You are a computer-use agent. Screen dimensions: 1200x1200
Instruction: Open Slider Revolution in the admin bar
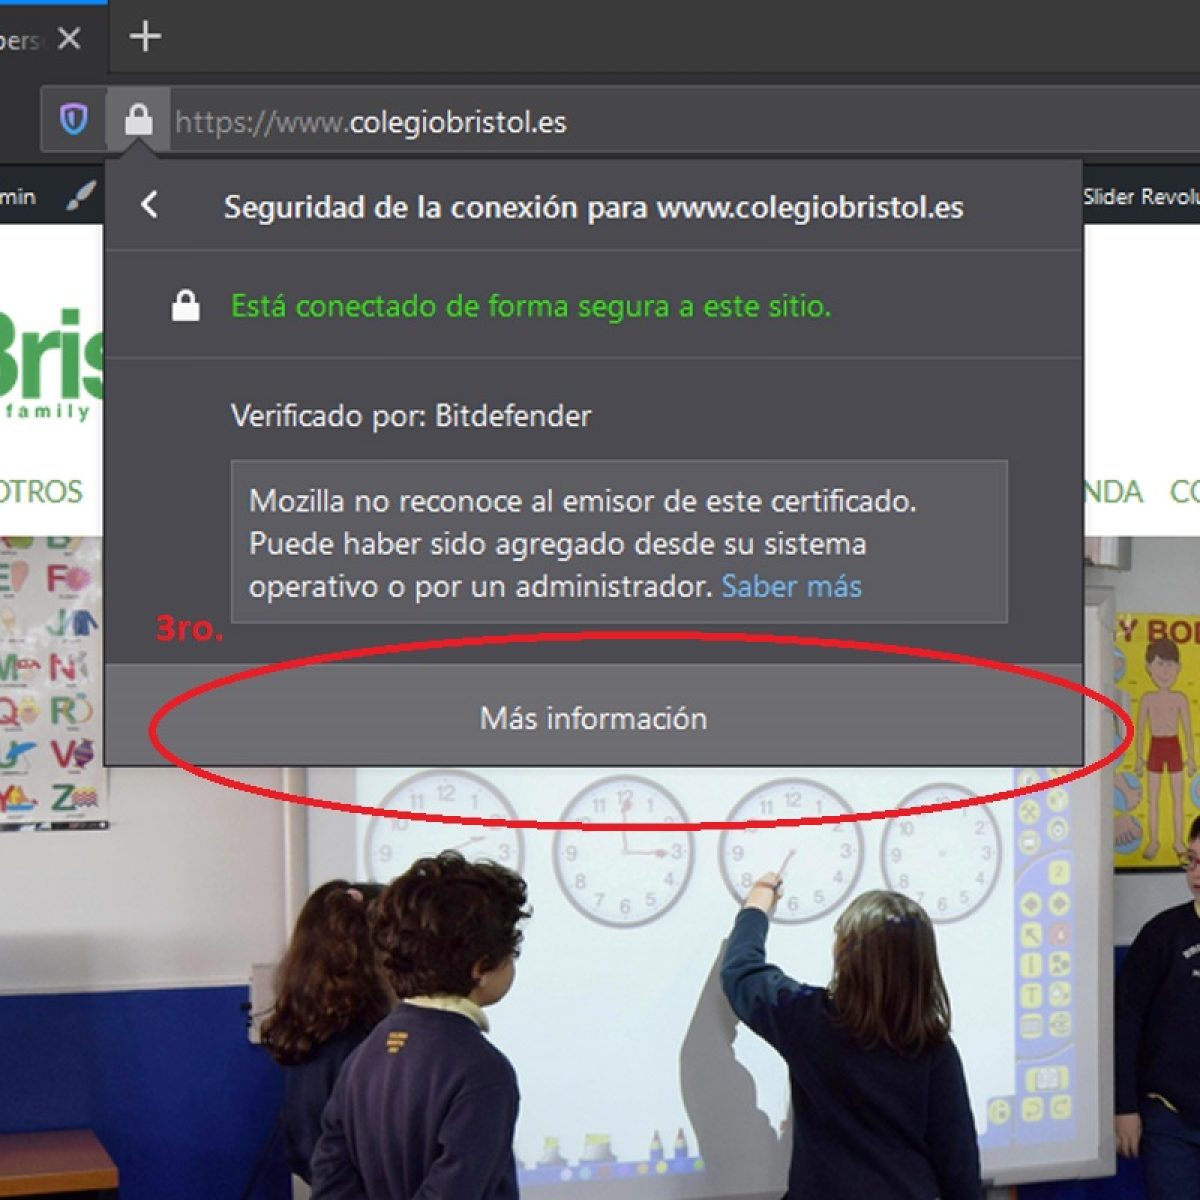(x=1140, y=197)
